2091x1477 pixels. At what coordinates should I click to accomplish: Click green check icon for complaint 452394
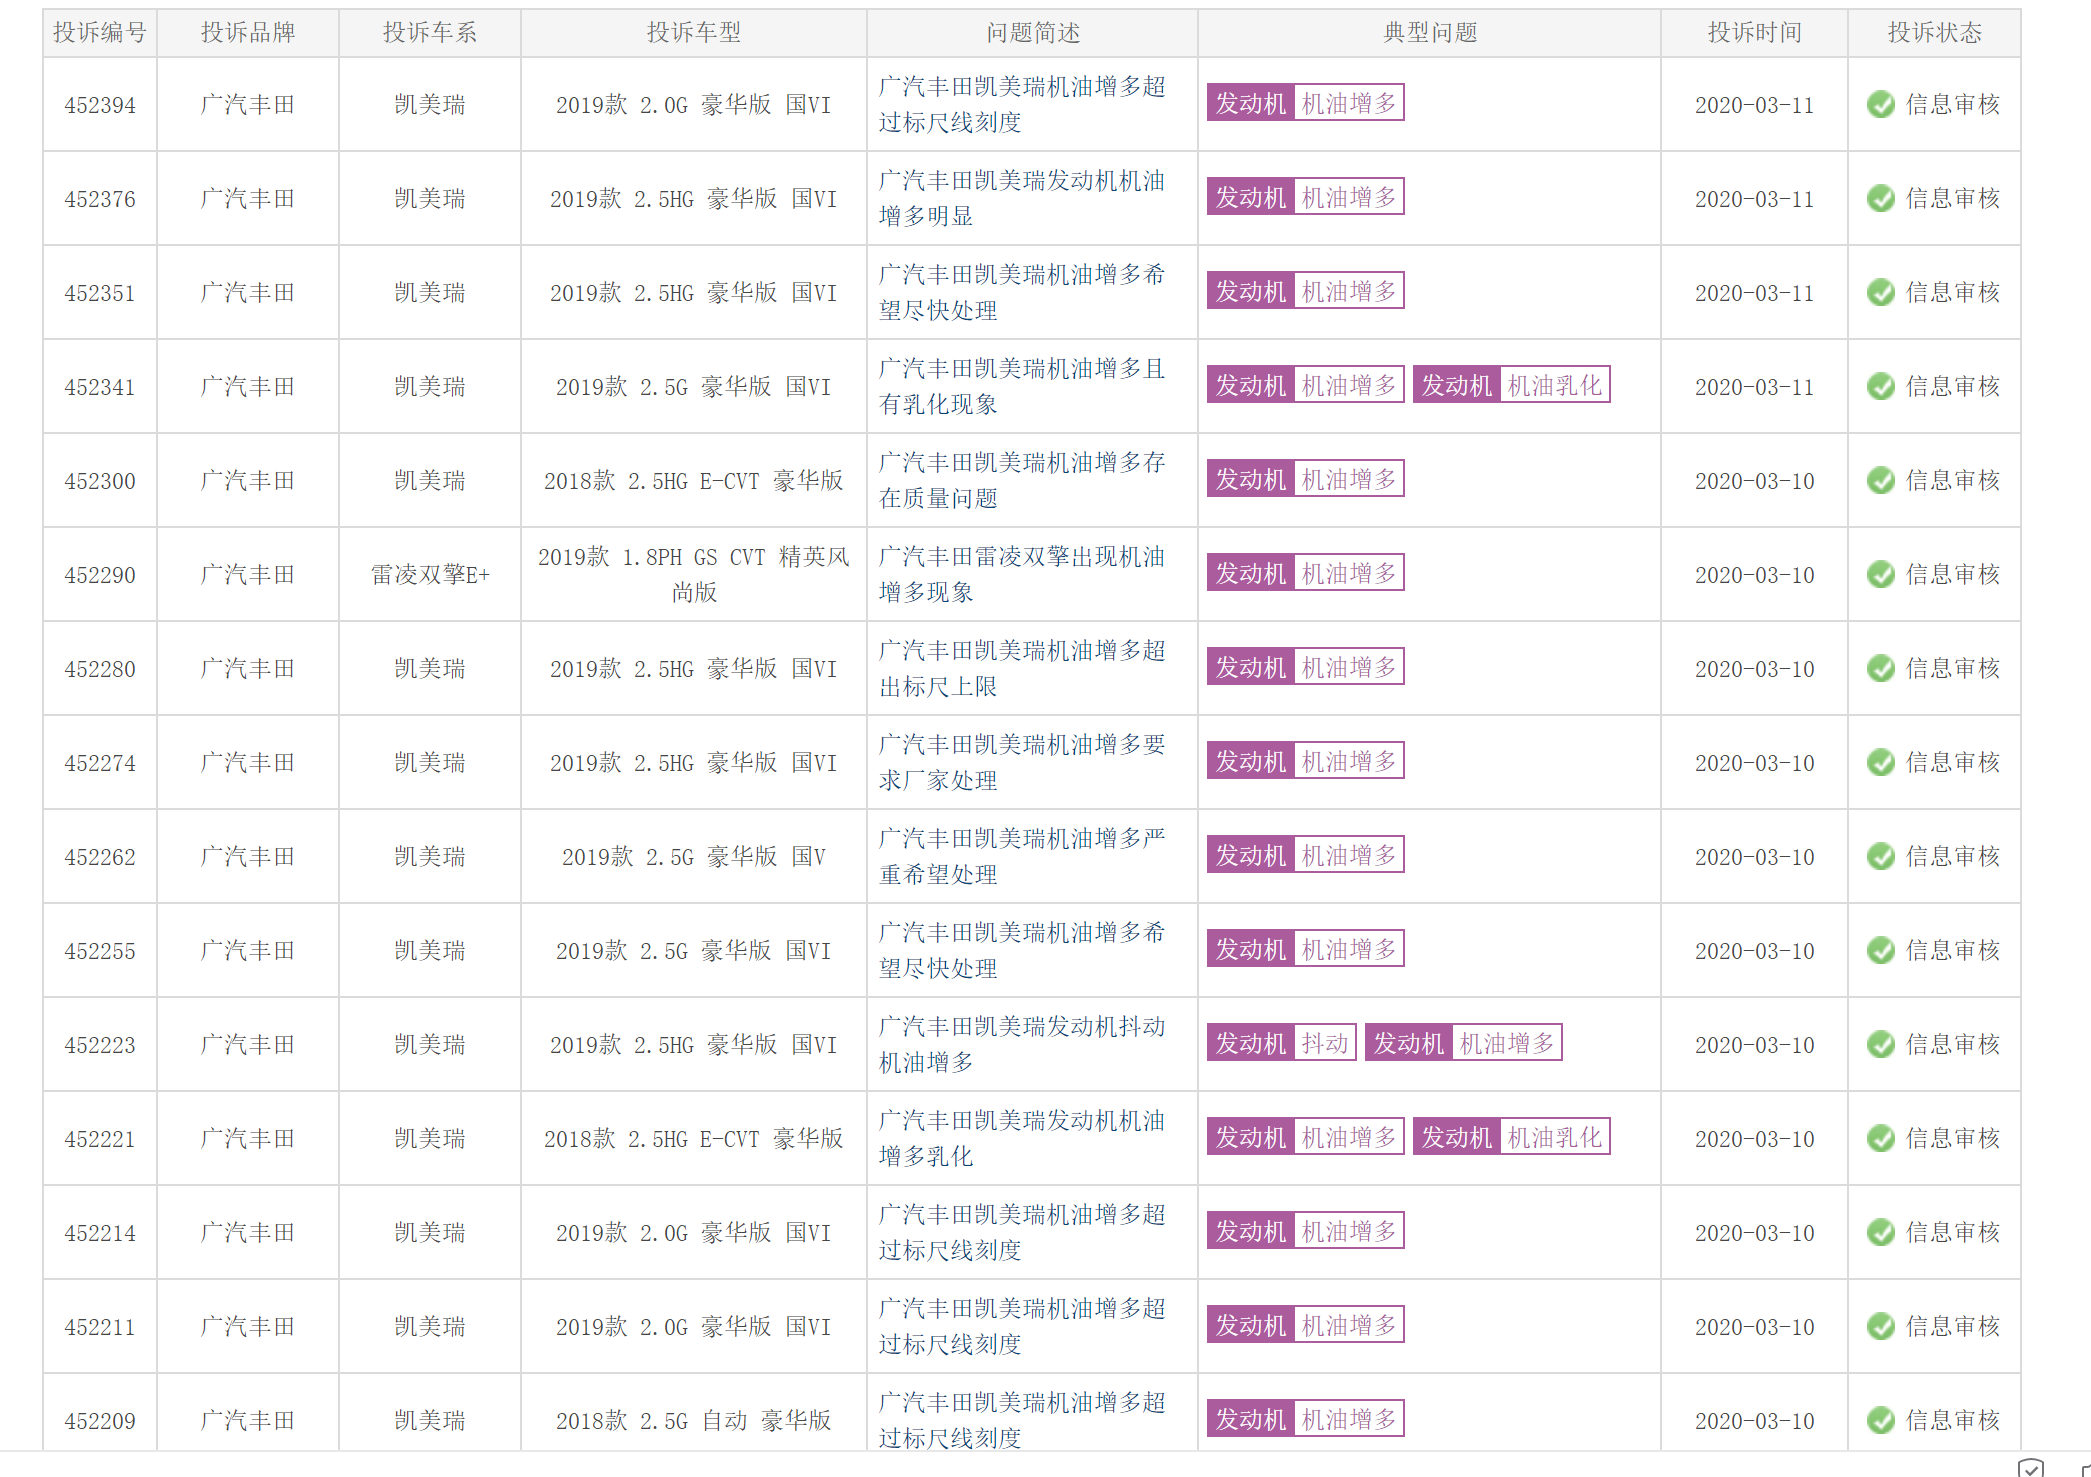click(1881, 104)
